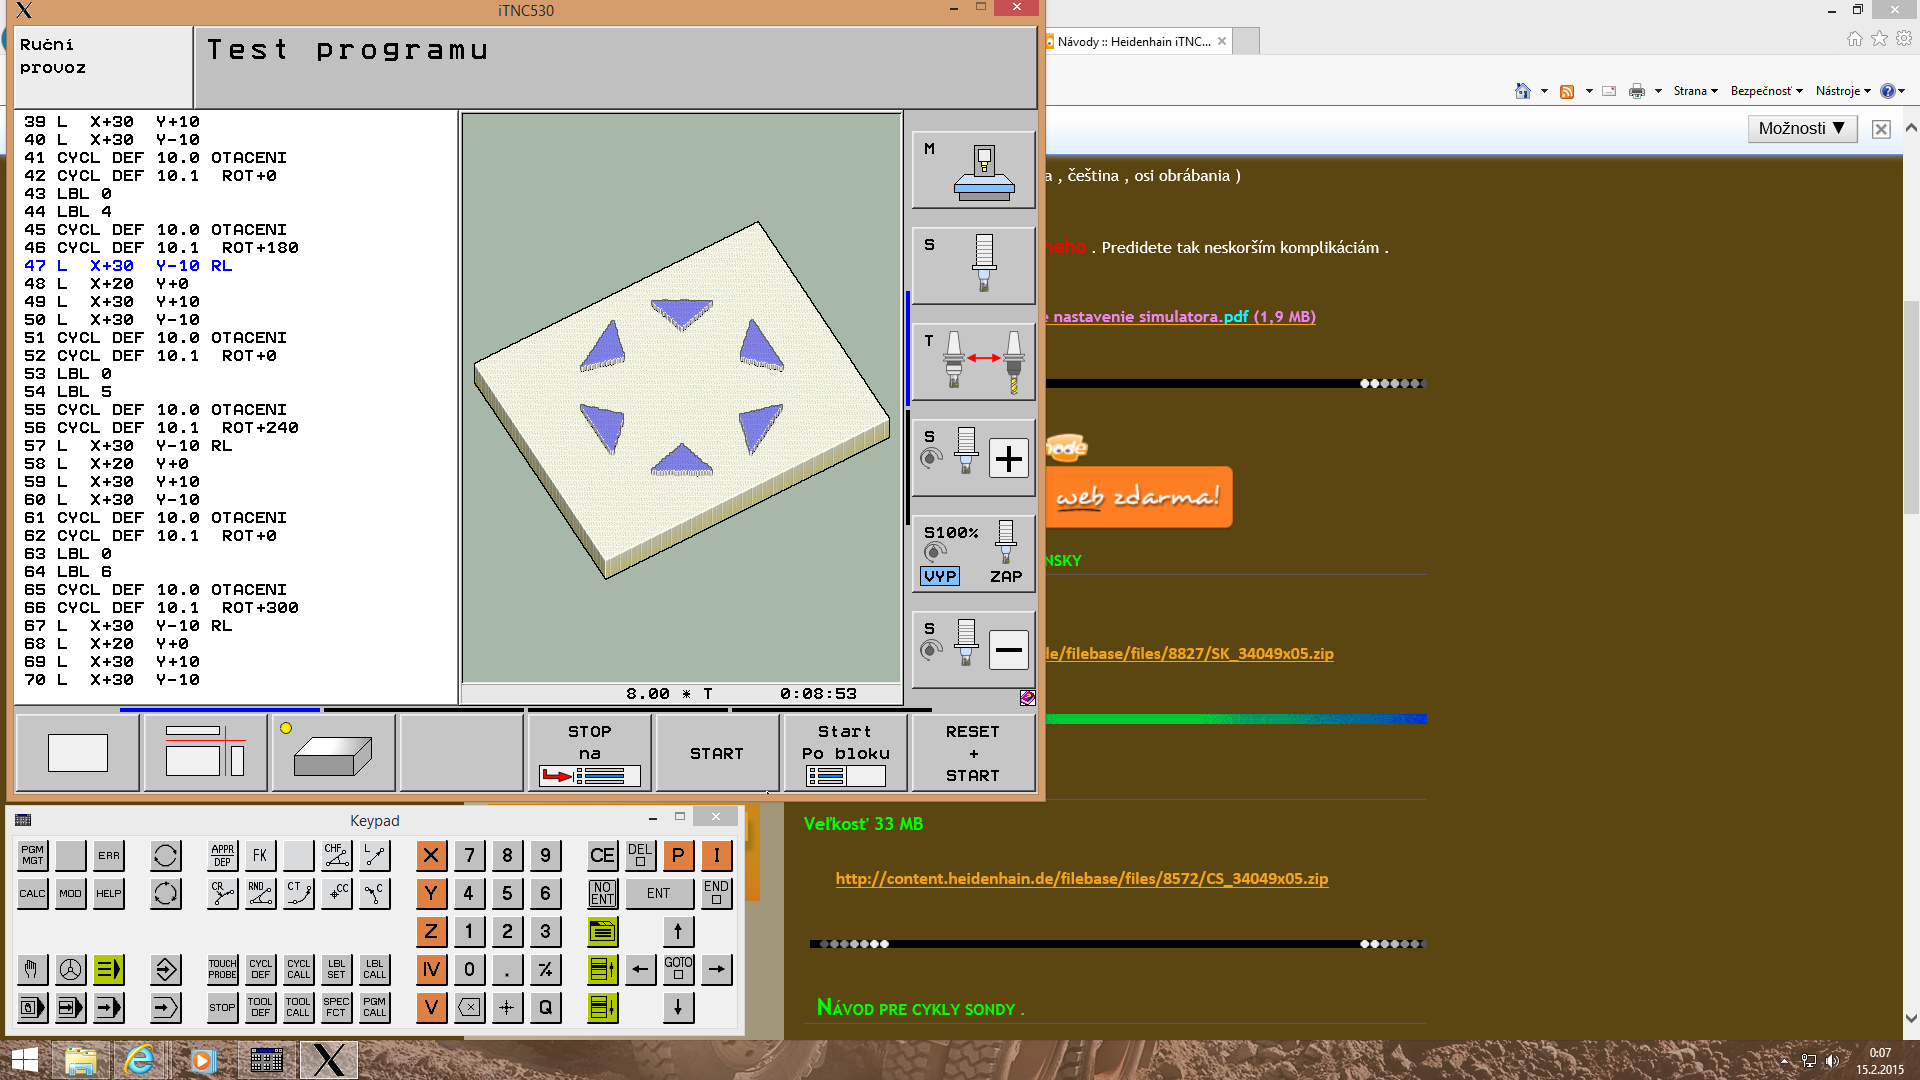Select Manual operation hand icon key

click(x=32, y=969)
